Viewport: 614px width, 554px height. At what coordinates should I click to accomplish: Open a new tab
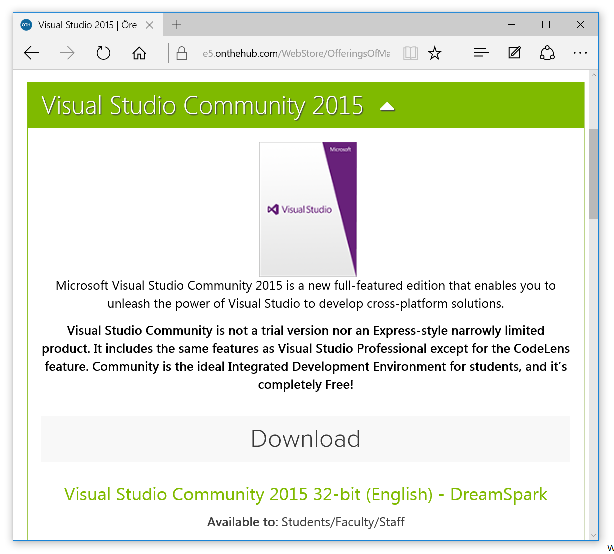(177, 25)
